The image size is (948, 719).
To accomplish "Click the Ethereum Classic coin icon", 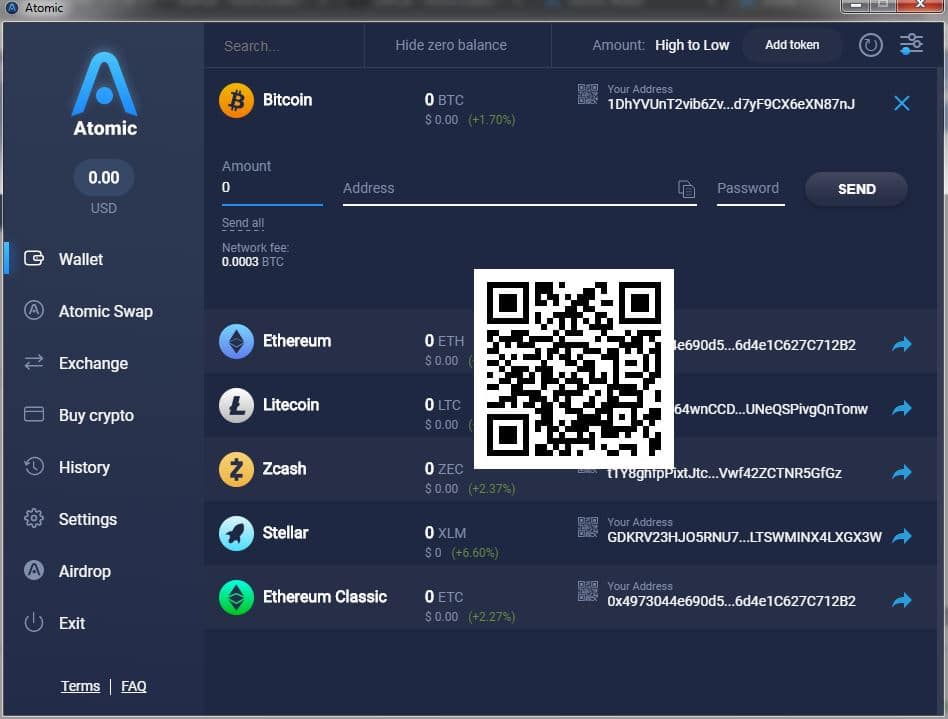I will [x=236, y=597].
